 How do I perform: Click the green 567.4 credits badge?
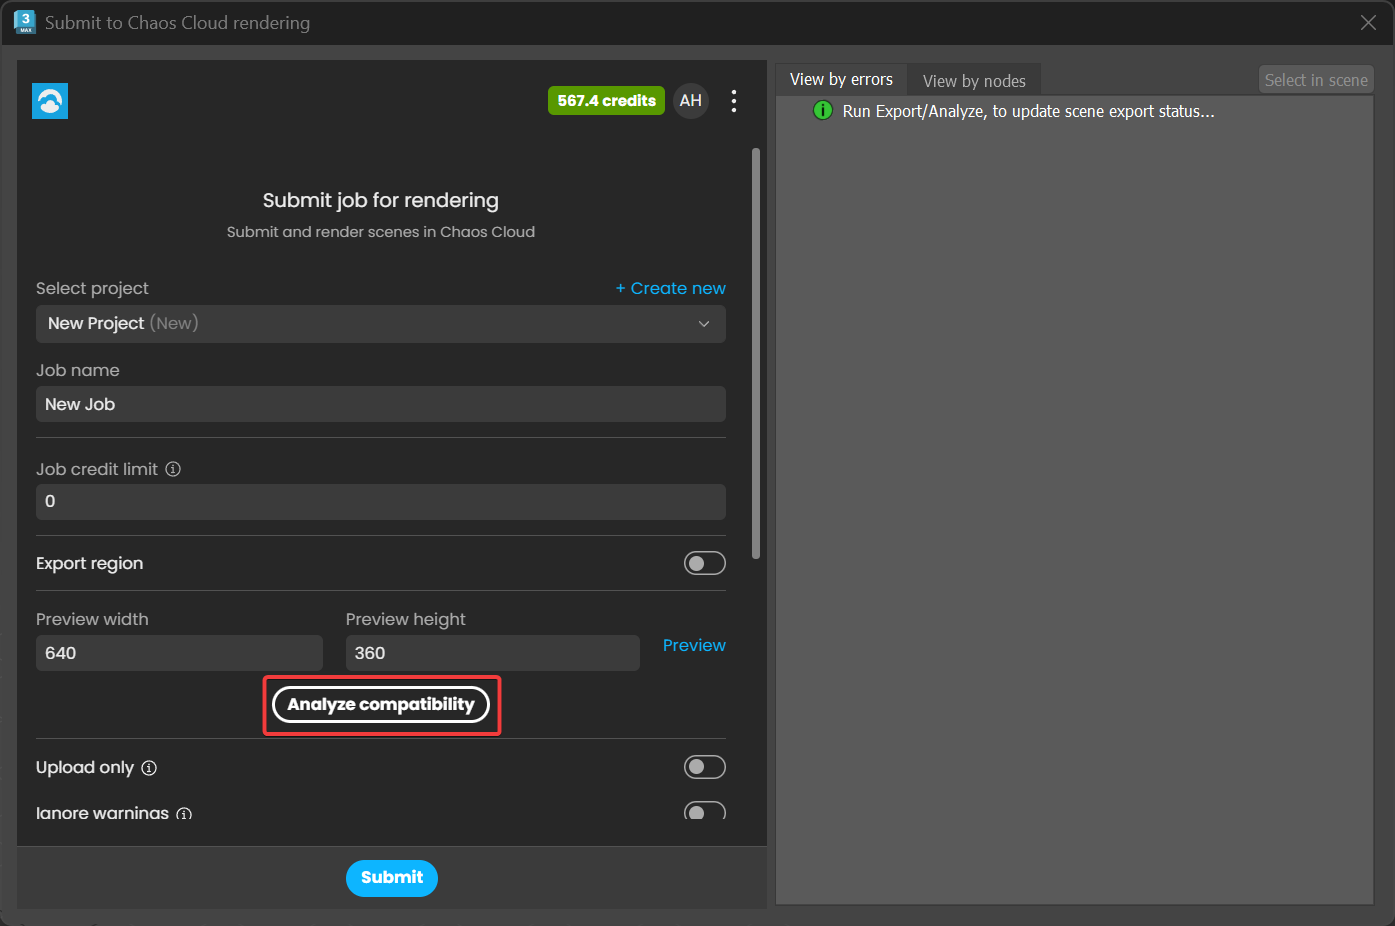[x=606, y=100]
